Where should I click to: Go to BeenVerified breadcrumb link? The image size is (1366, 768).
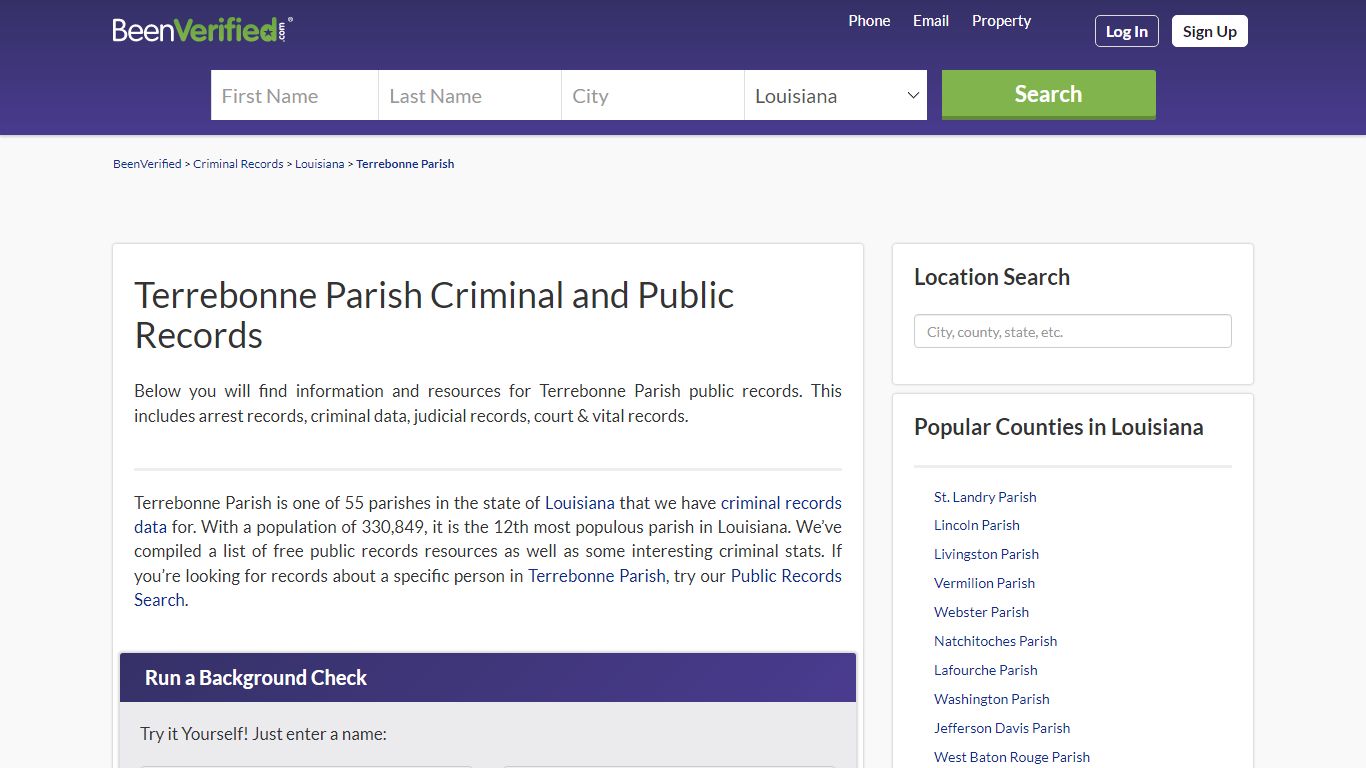[147, 164]
